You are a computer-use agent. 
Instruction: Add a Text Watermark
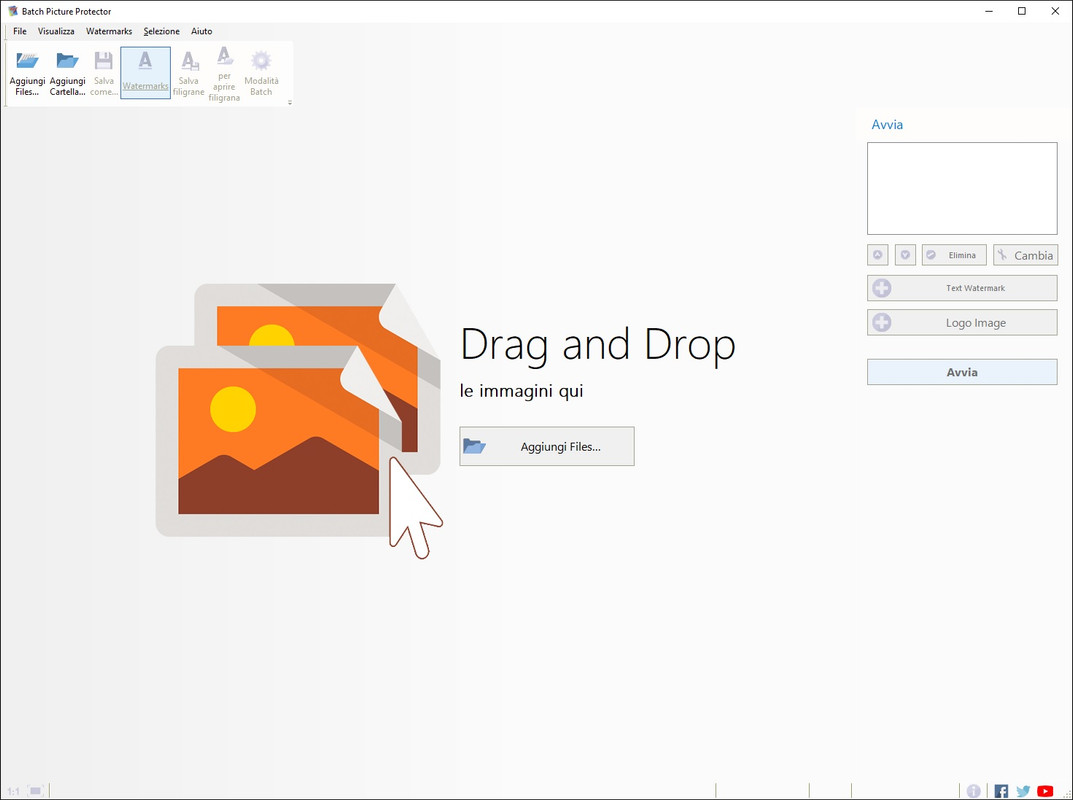tap(962, 288)
